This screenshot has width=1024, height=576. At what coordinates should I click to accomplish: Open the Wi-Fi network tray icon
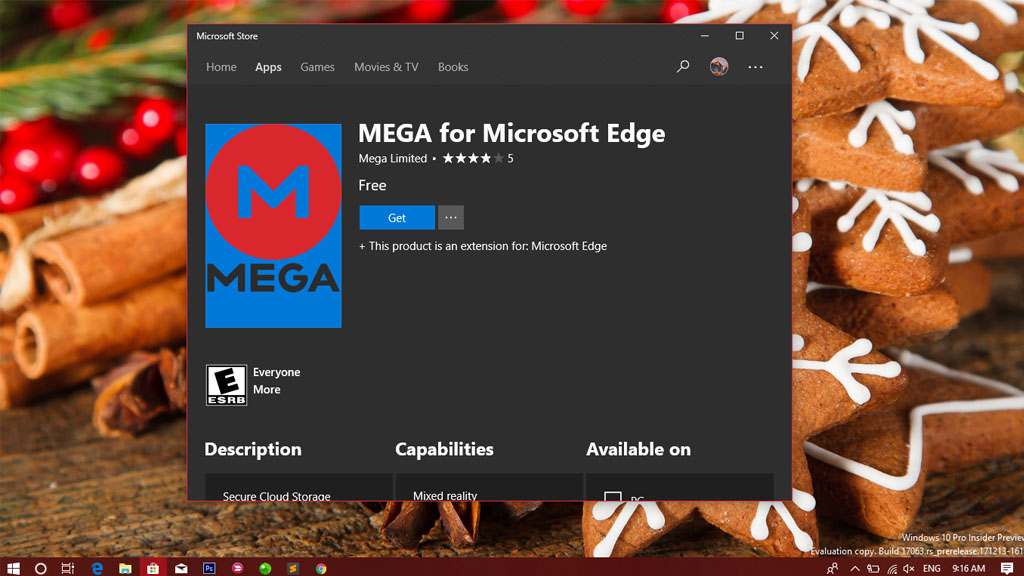tap(891, 569)
